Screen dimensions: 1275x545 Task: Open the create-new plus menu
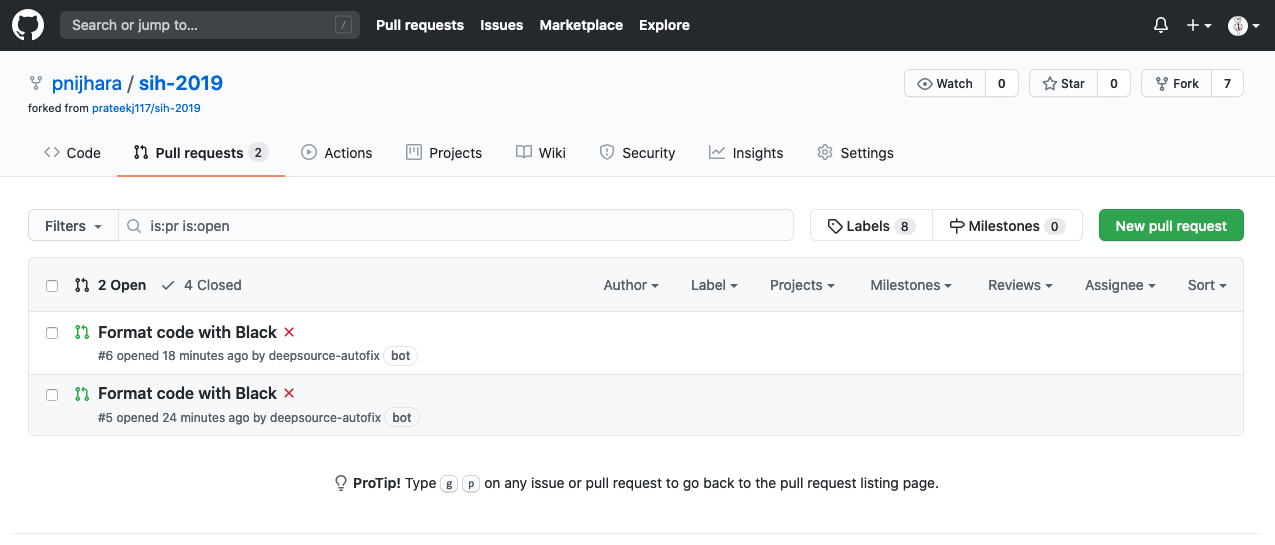tap(1198, 25)
